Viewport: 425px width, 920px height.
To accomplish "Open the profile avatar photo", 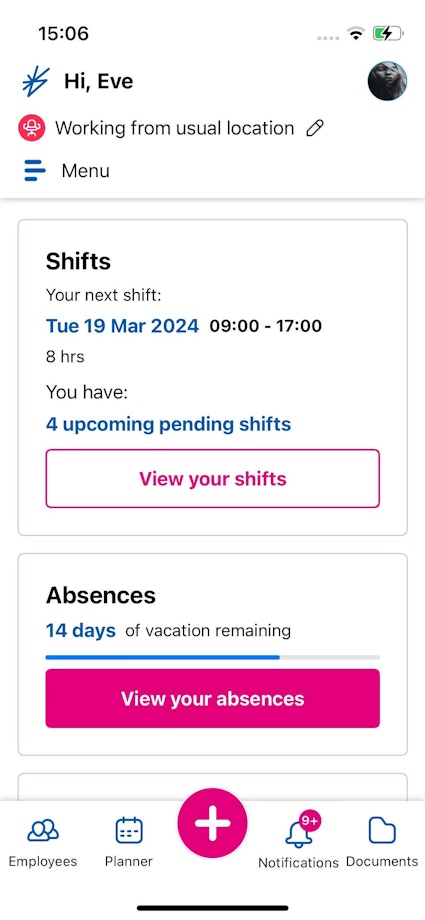I will click(x=387, y=81).
